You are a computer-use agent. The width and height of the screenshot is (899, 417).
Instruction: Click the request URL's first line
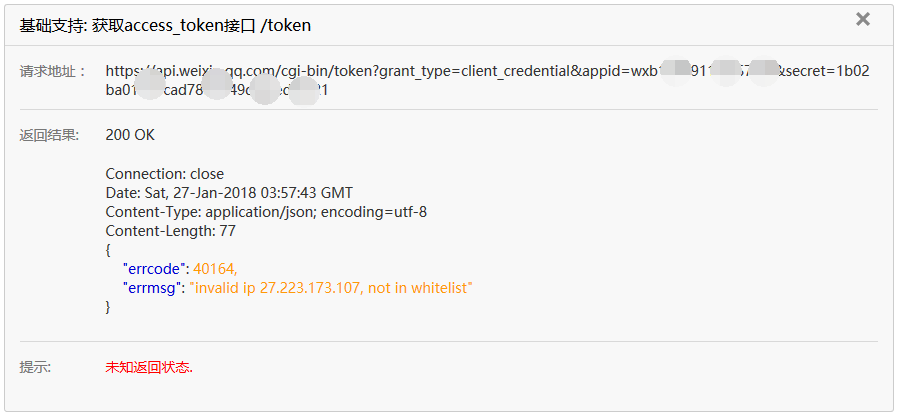point(487,72)
